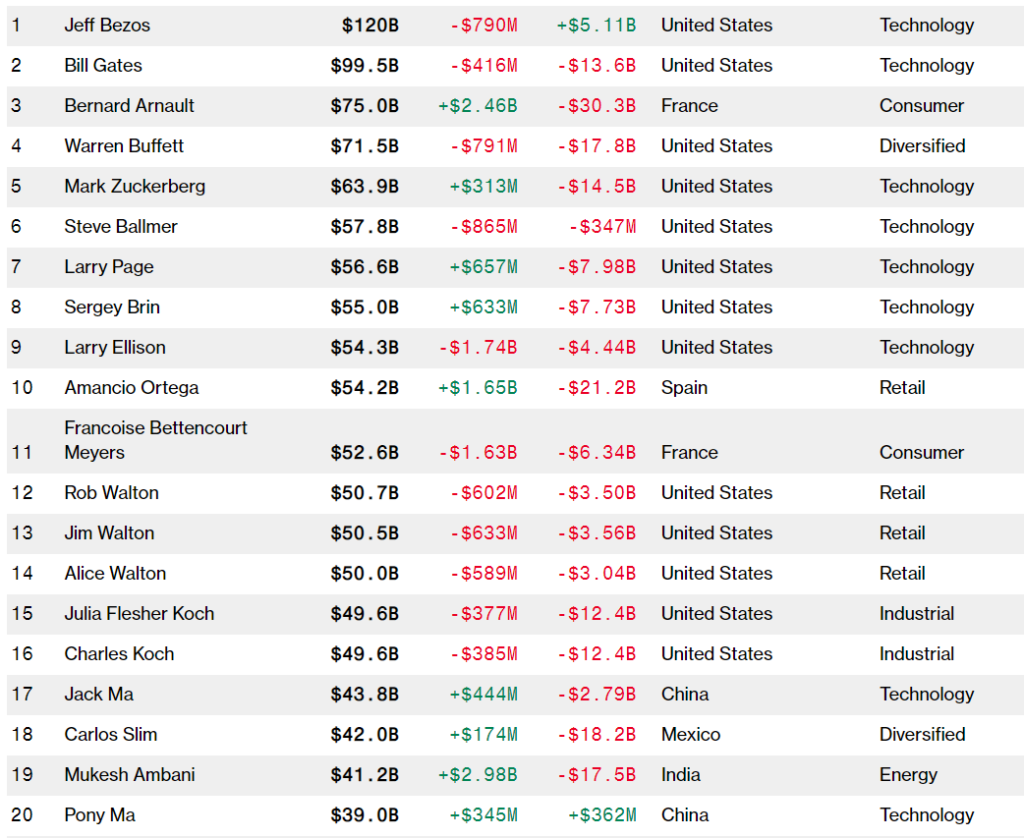Click the Spain country cell

point(684,387)
